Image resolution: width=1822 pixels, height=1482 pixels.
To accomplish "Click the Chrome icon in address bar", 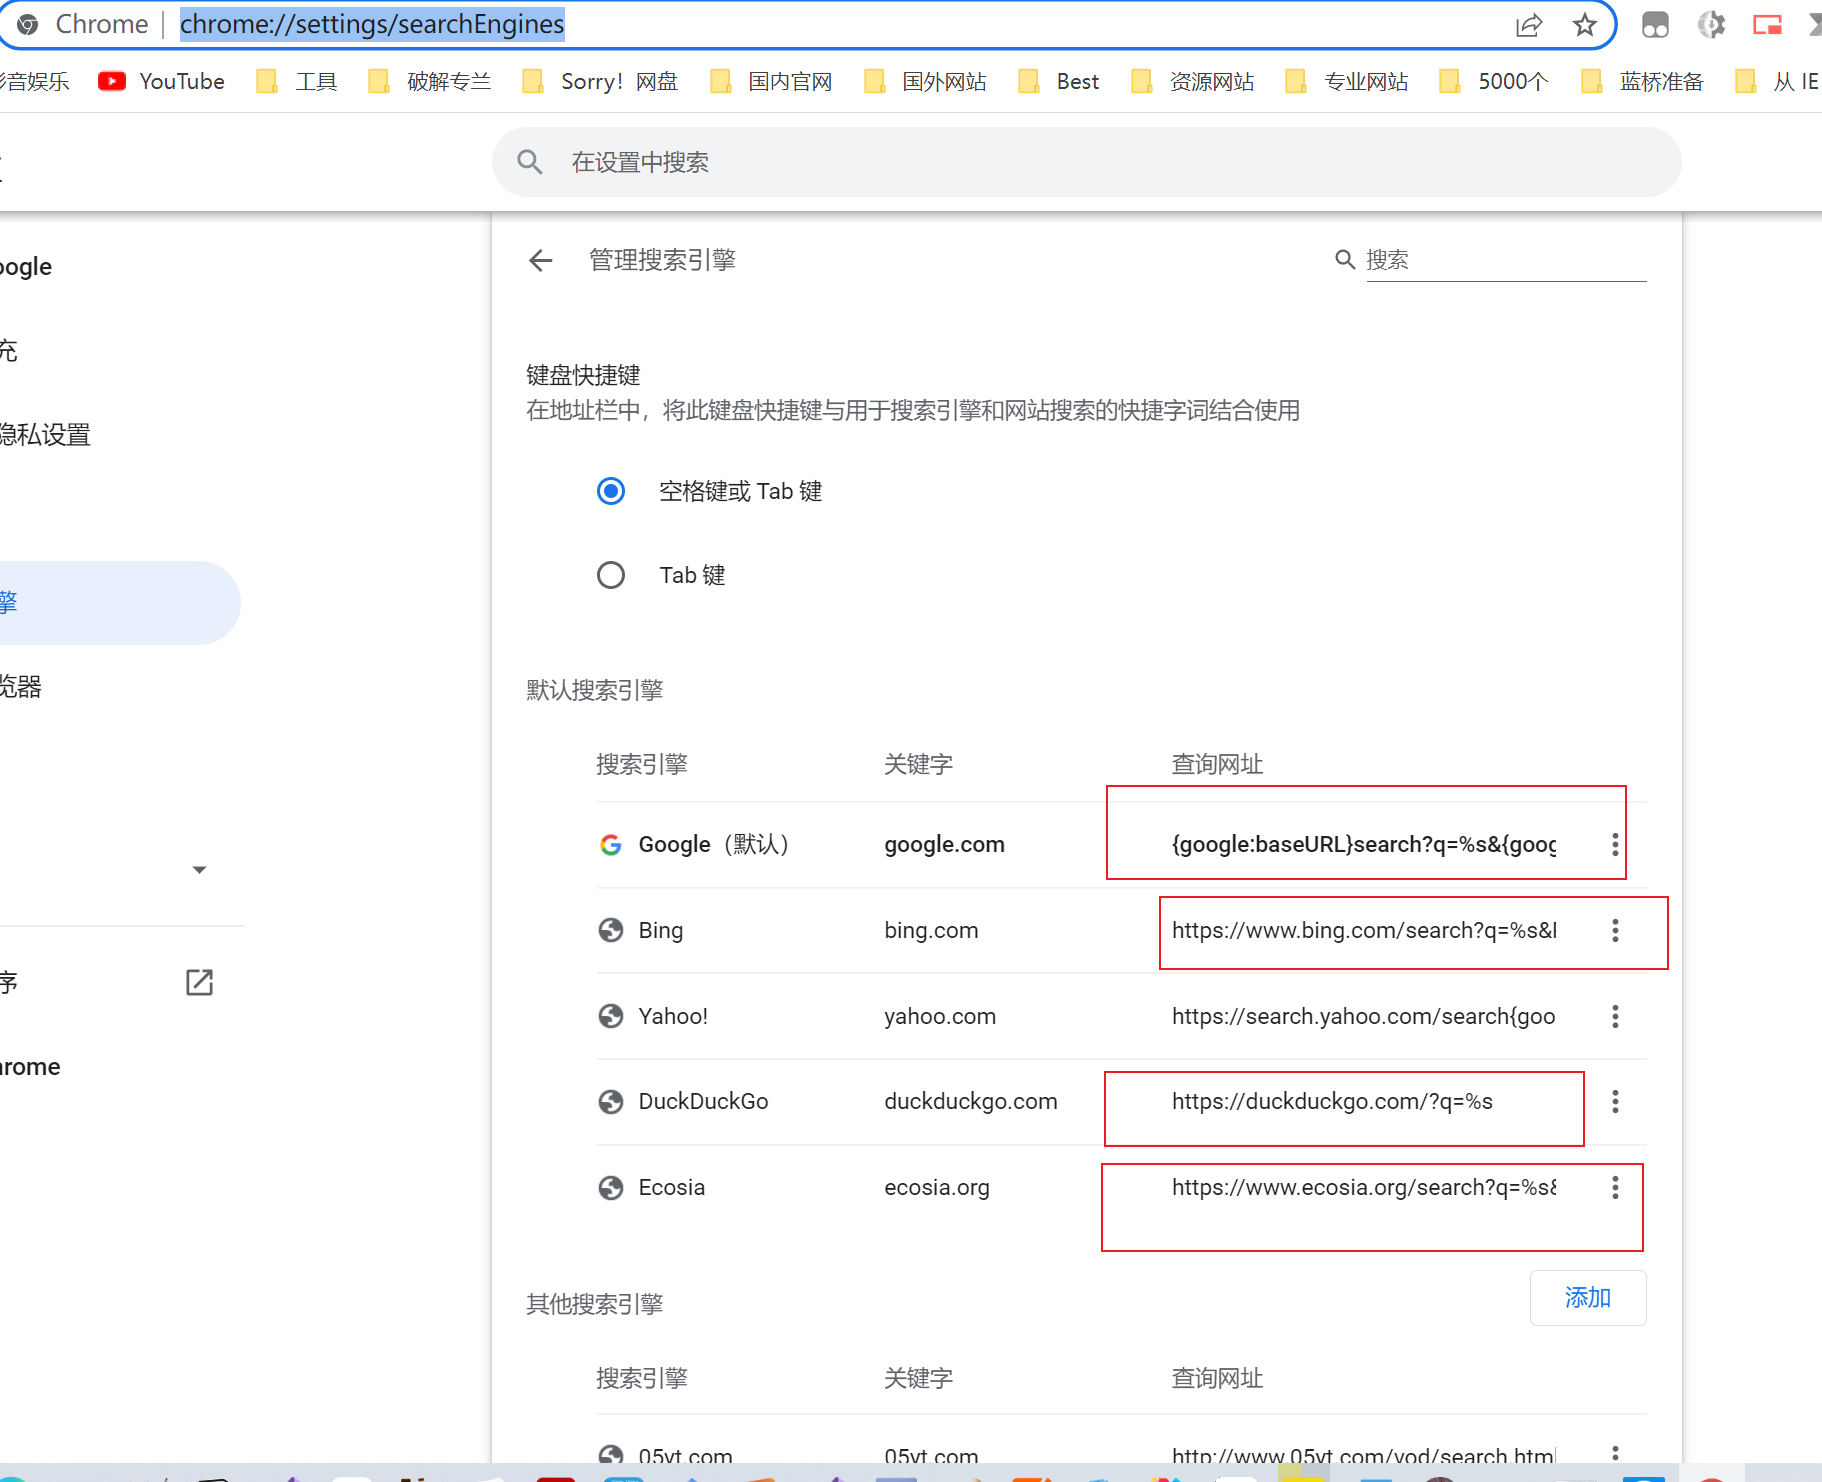I will 28,25.
